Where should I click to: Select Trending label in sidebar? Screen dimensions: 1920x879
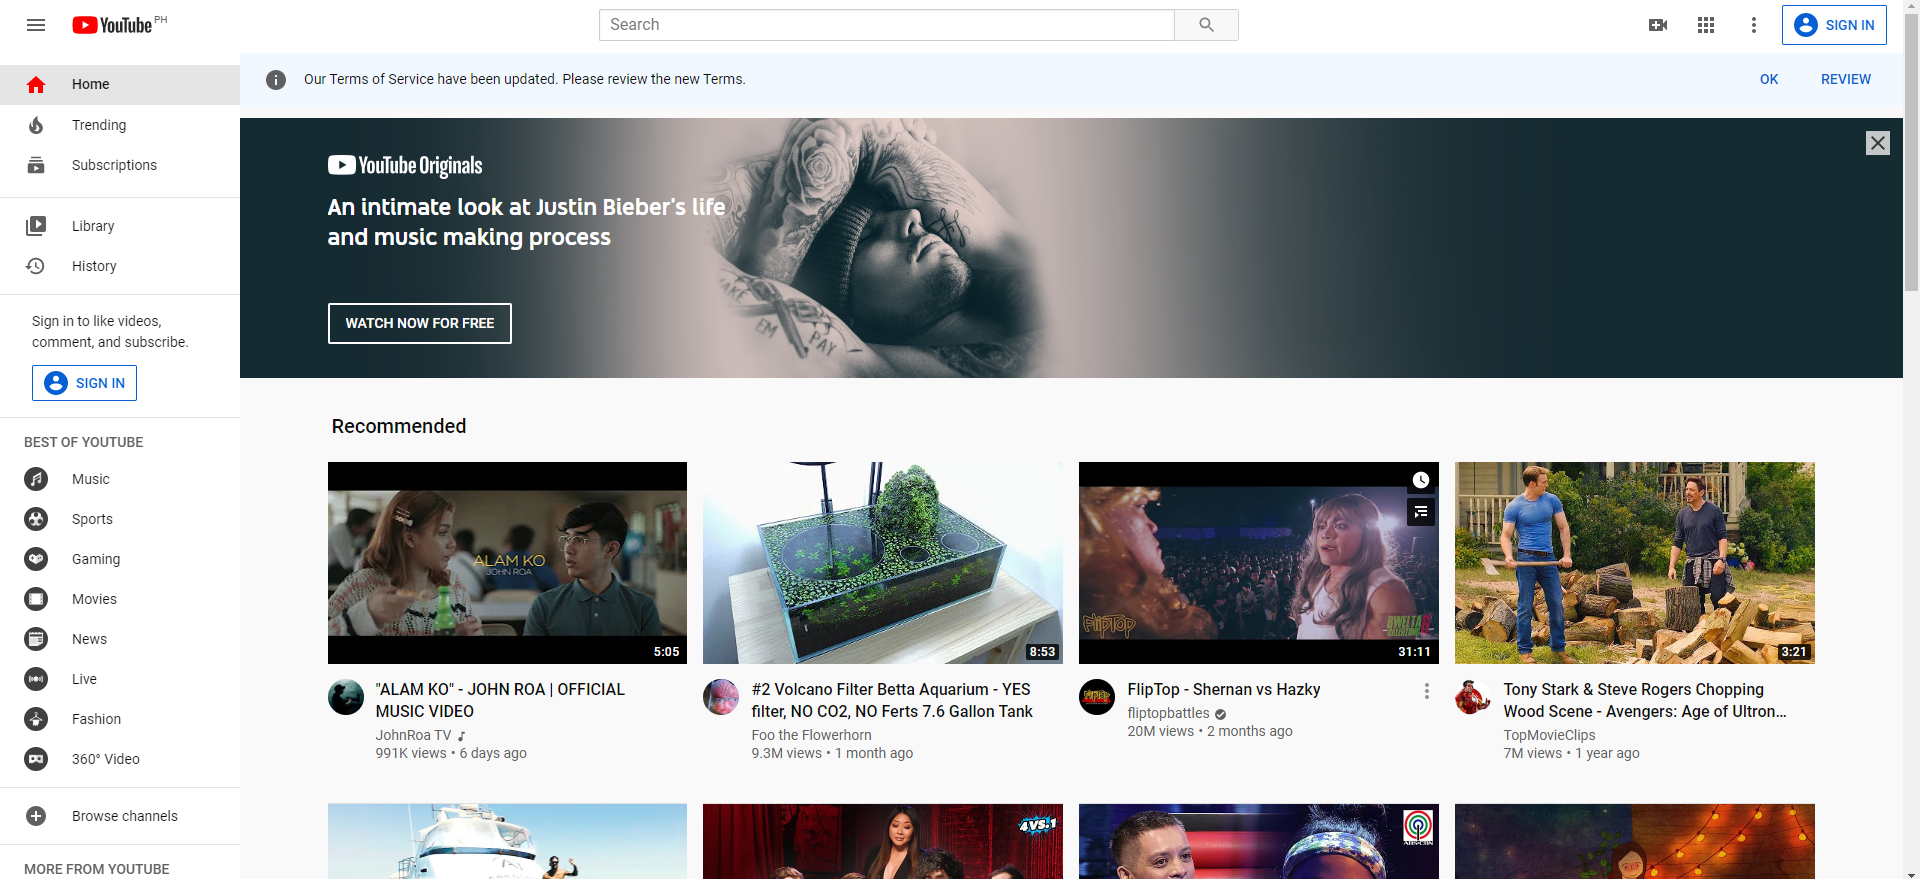(x=99, y=125)
